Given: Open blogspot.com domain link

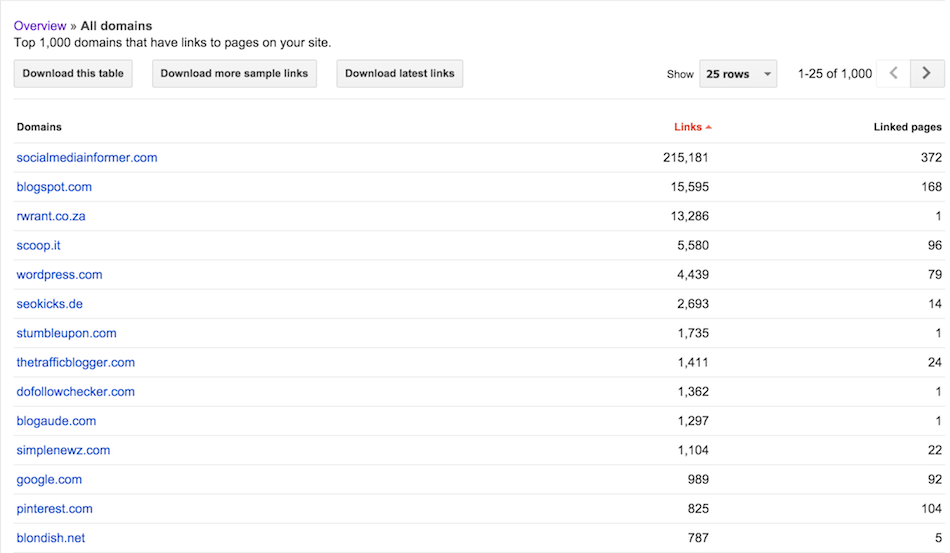Looking at the screenshot, I should coord(54,187).
